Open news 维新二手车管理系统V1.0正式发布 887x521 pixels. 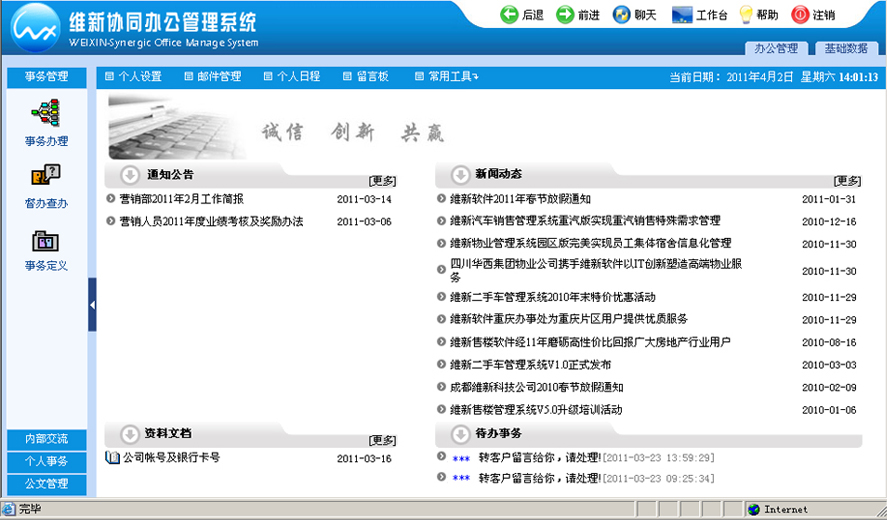(530, 365)
